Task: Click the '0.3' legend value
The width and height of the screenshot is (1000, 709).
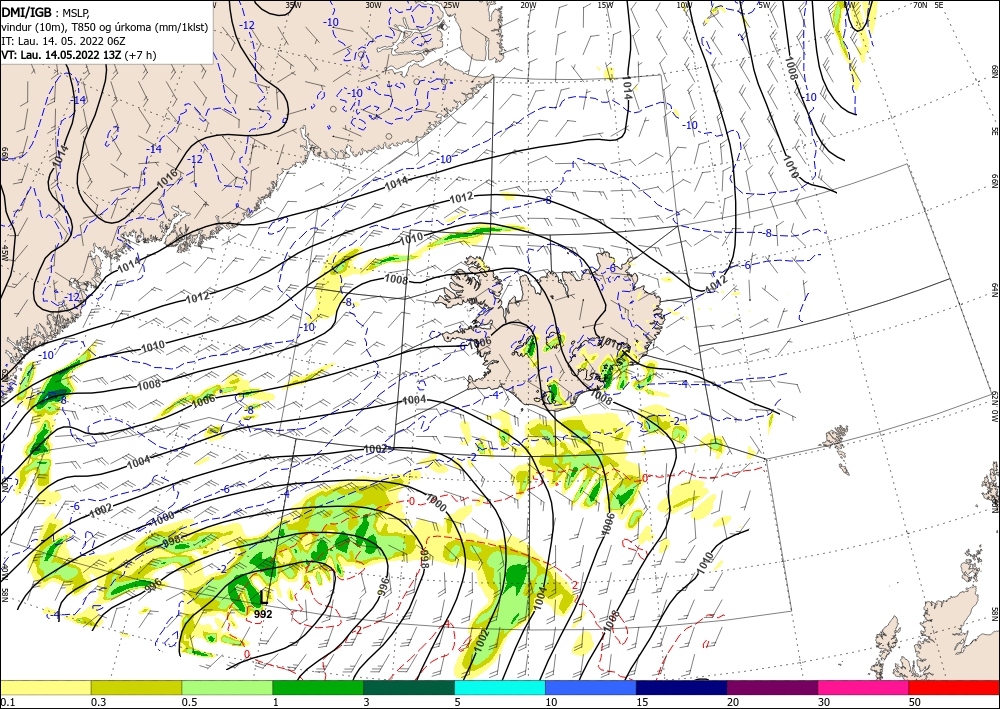Action: pos(98,702)
